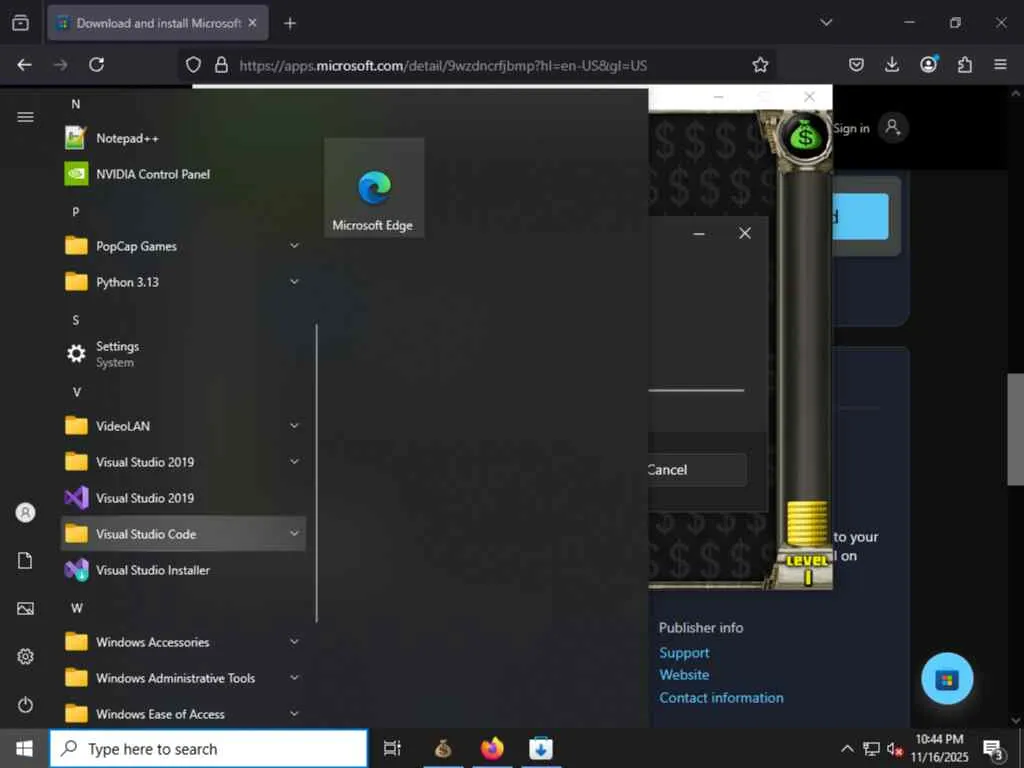Click the Firefox address bar URL
Viewport: 1024px width, 768px height.
pos(443,65)
